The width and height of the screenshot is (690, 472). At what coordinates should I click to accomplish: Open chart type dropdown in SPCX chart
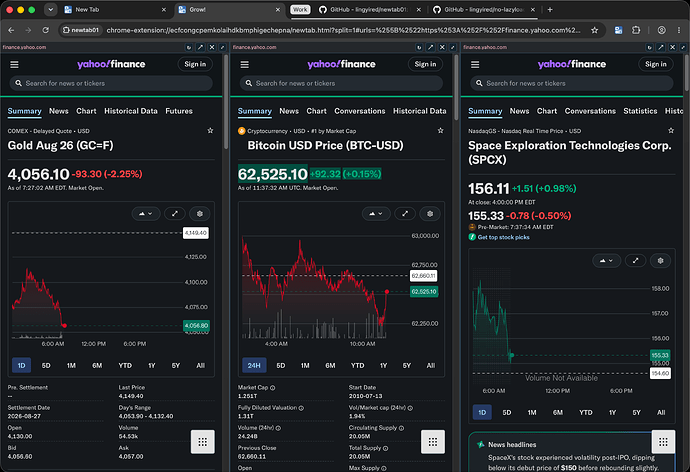606,261
